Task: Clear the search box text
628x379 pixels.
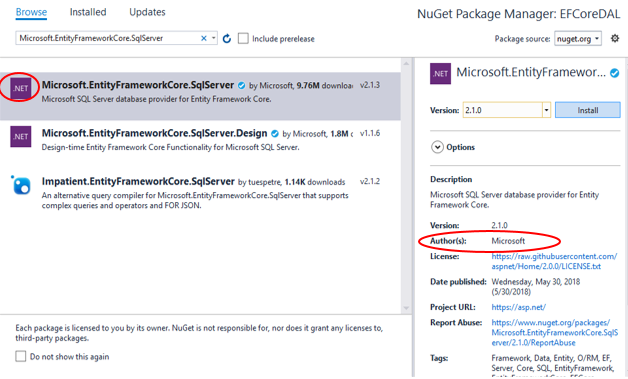Action: 203,38
